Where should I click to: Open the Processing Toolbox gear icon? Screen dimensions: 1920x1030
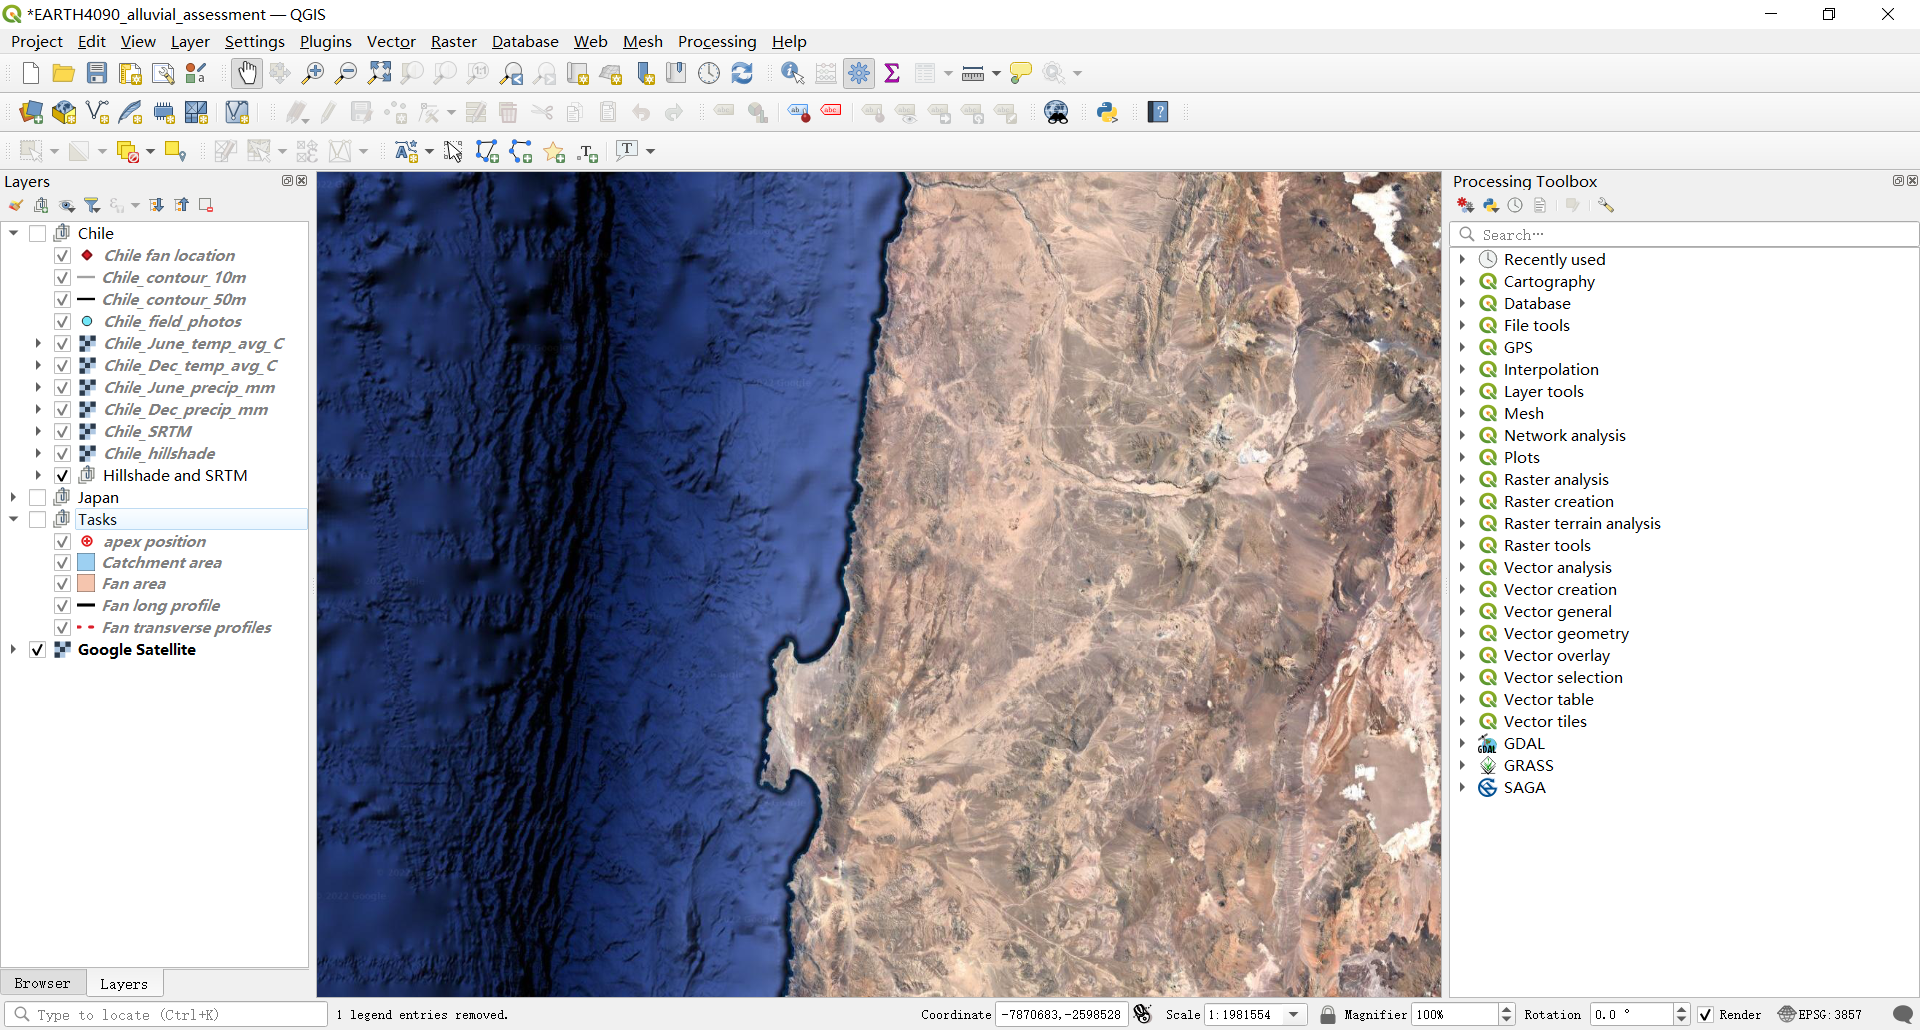859,73
